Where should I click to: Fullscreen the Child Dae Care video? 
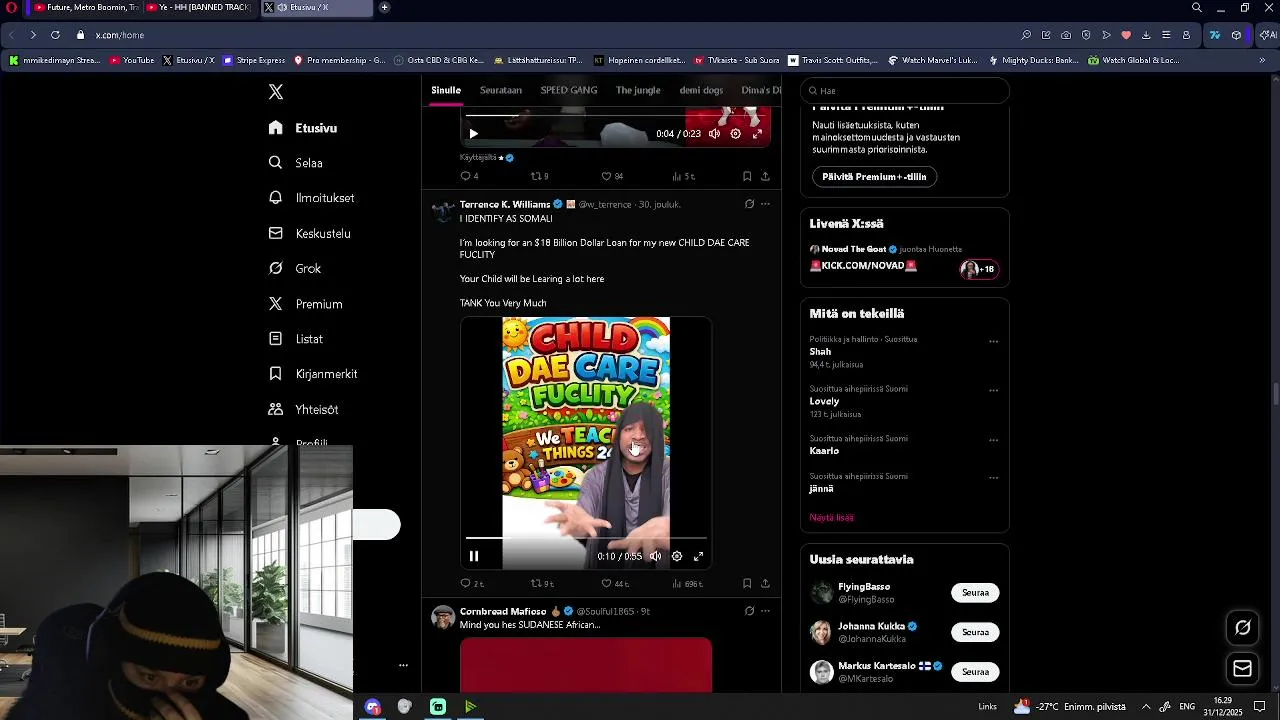click(699, 556)
